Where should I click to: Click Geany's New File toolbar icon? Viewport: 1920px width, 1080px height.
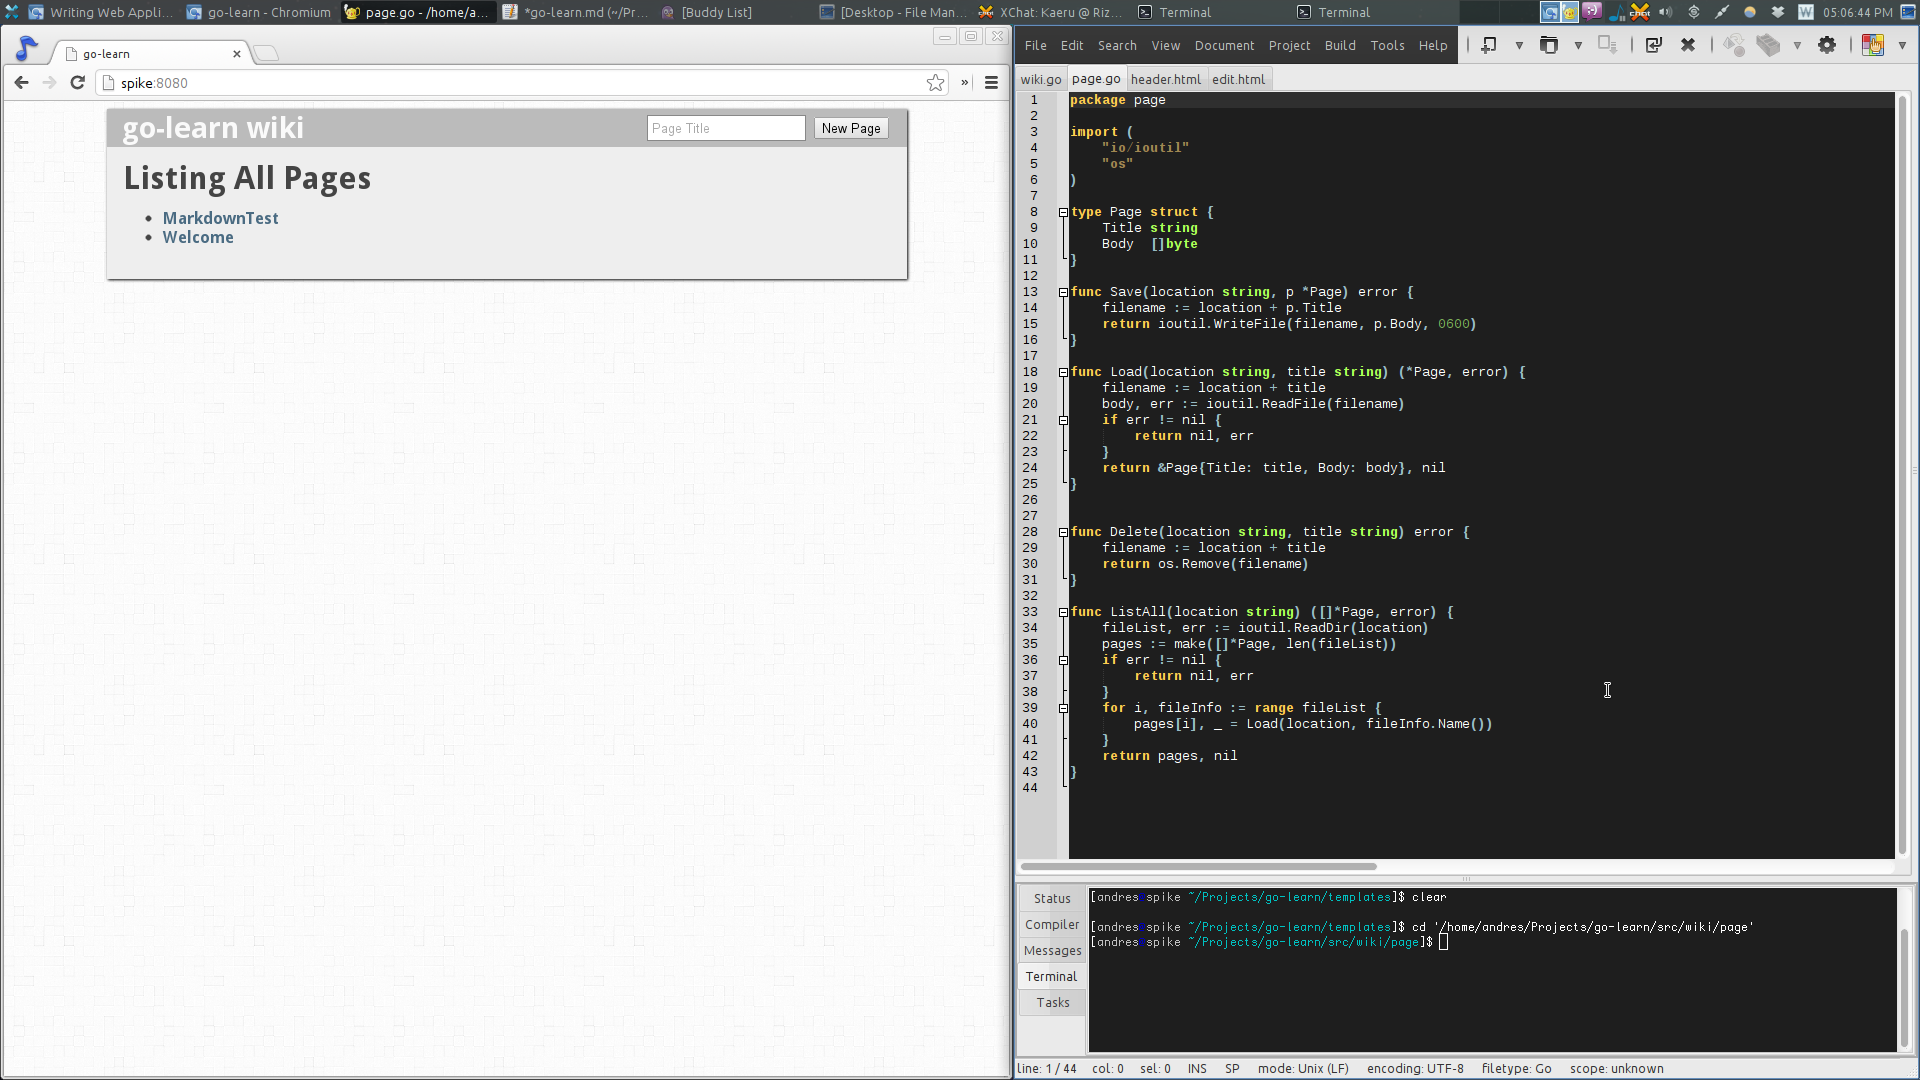click(1489, 45)
